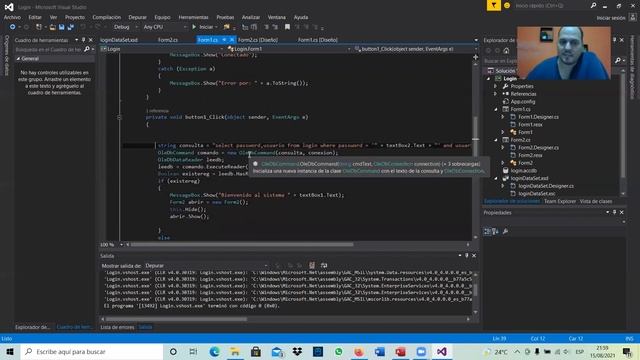The image size is (640, 360).
Task: Open Task View from the taskbar
Action: pos(193,351)
